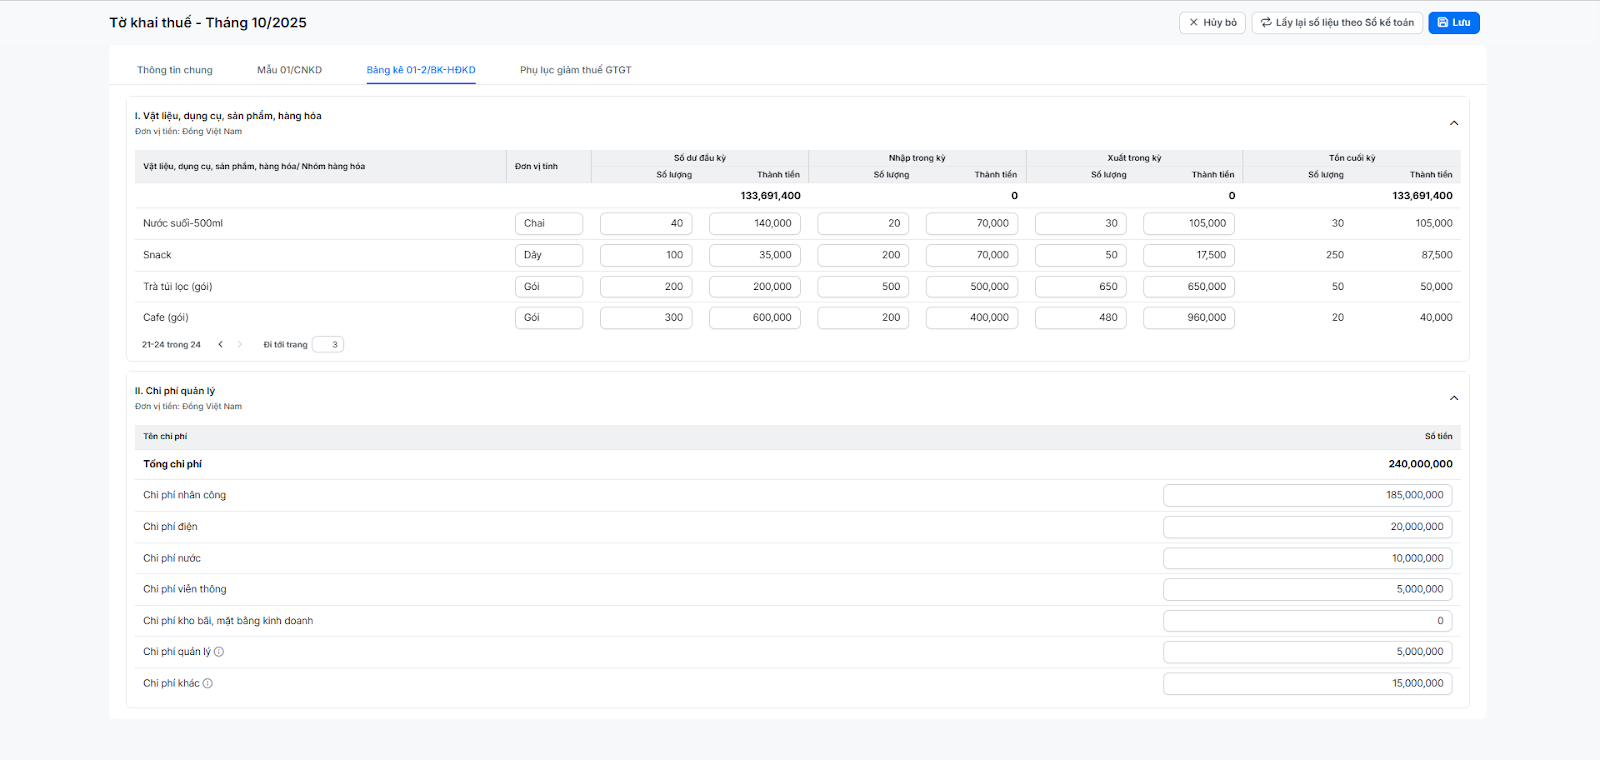Click the Đi tới trang page number field
The height and width of the screenshot is (760, 1600).
(x=328, y=345)
